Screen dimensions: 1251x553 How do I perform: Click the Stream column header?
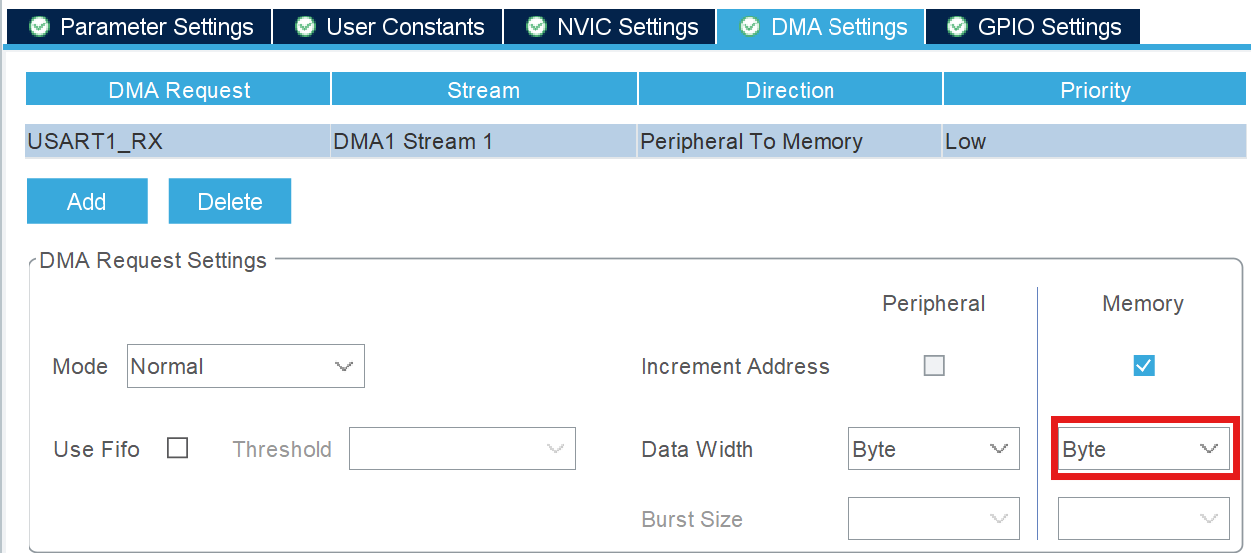(x=484, y=89)
